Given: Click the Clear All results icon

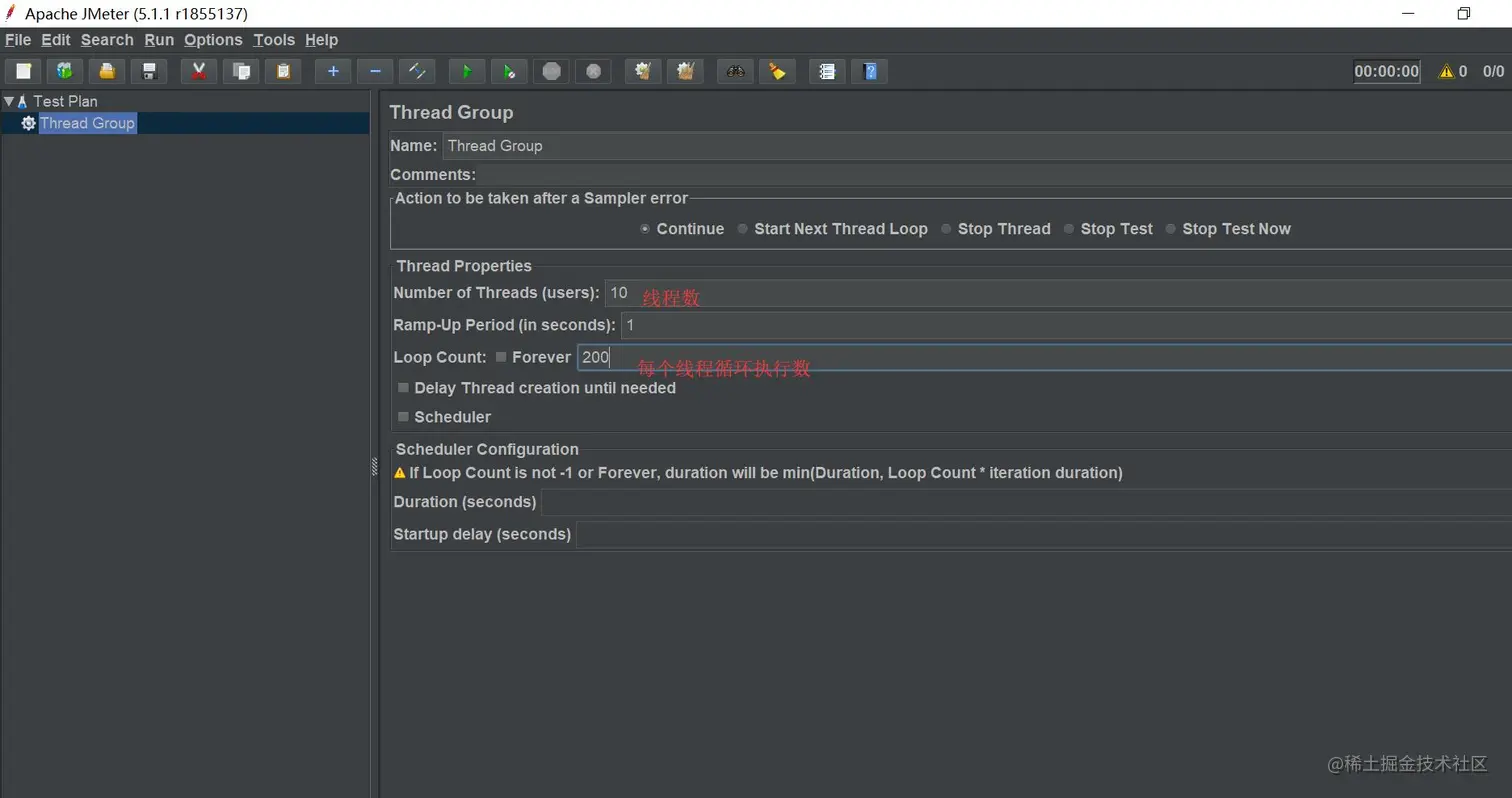Looking at the screenshot, I should [x=685, y=71].
